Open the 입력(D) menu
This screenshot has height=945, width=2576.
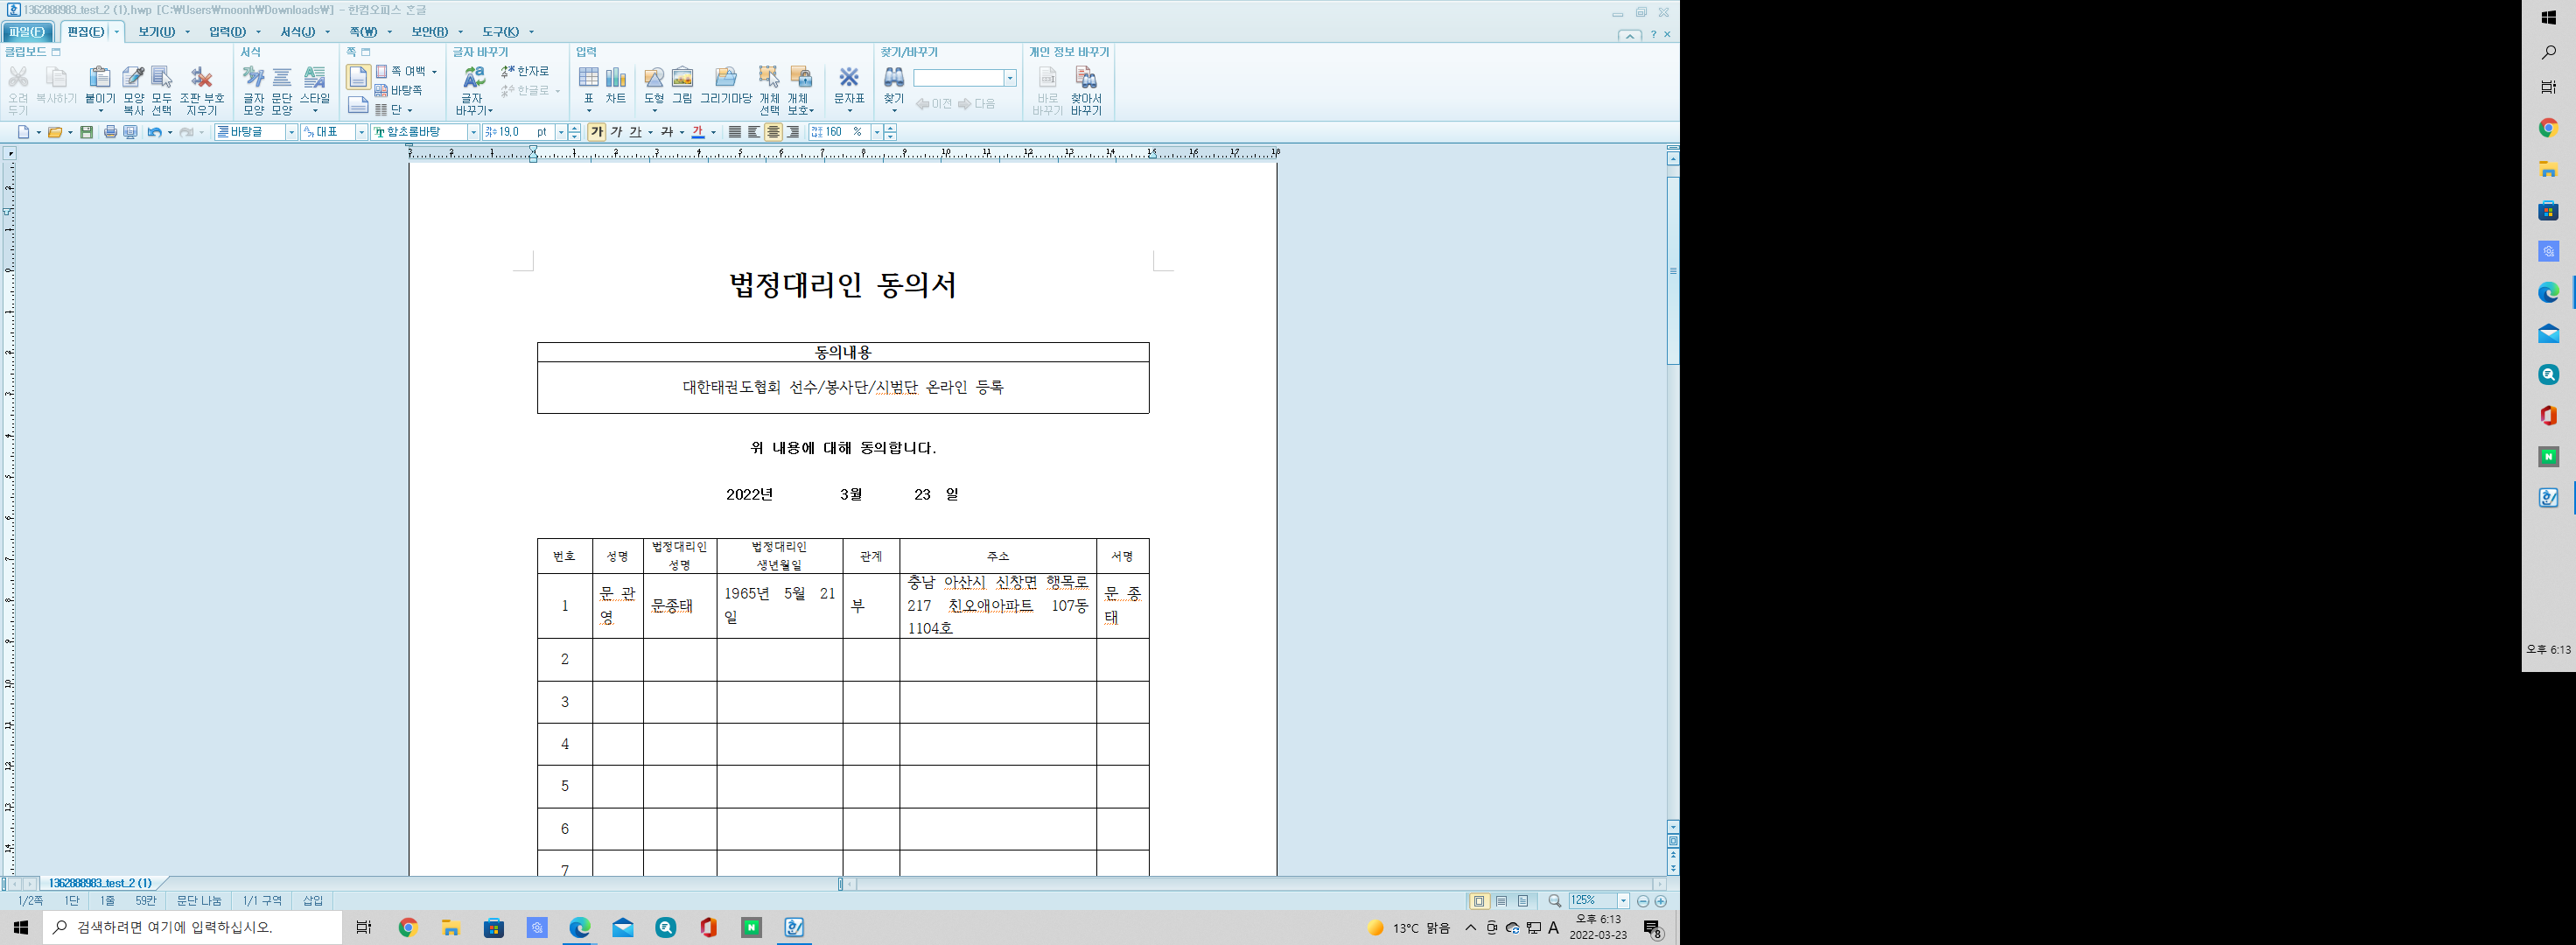[227, 32]
